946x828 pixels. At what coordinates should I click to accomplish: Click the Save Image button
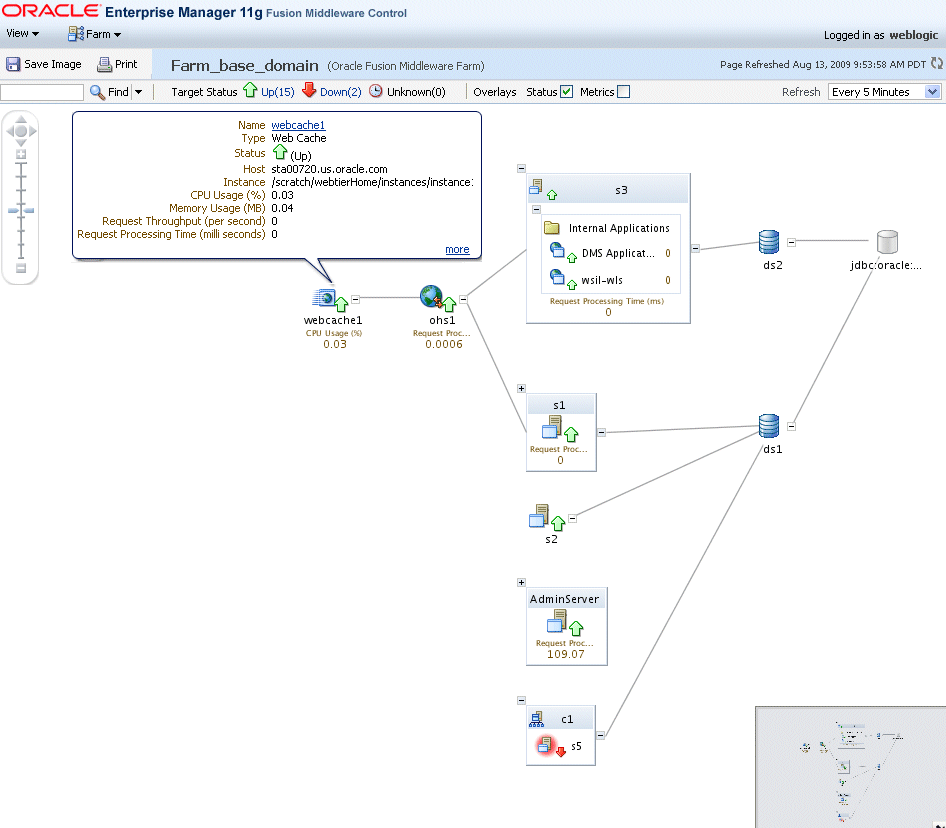tap(43, 64)
